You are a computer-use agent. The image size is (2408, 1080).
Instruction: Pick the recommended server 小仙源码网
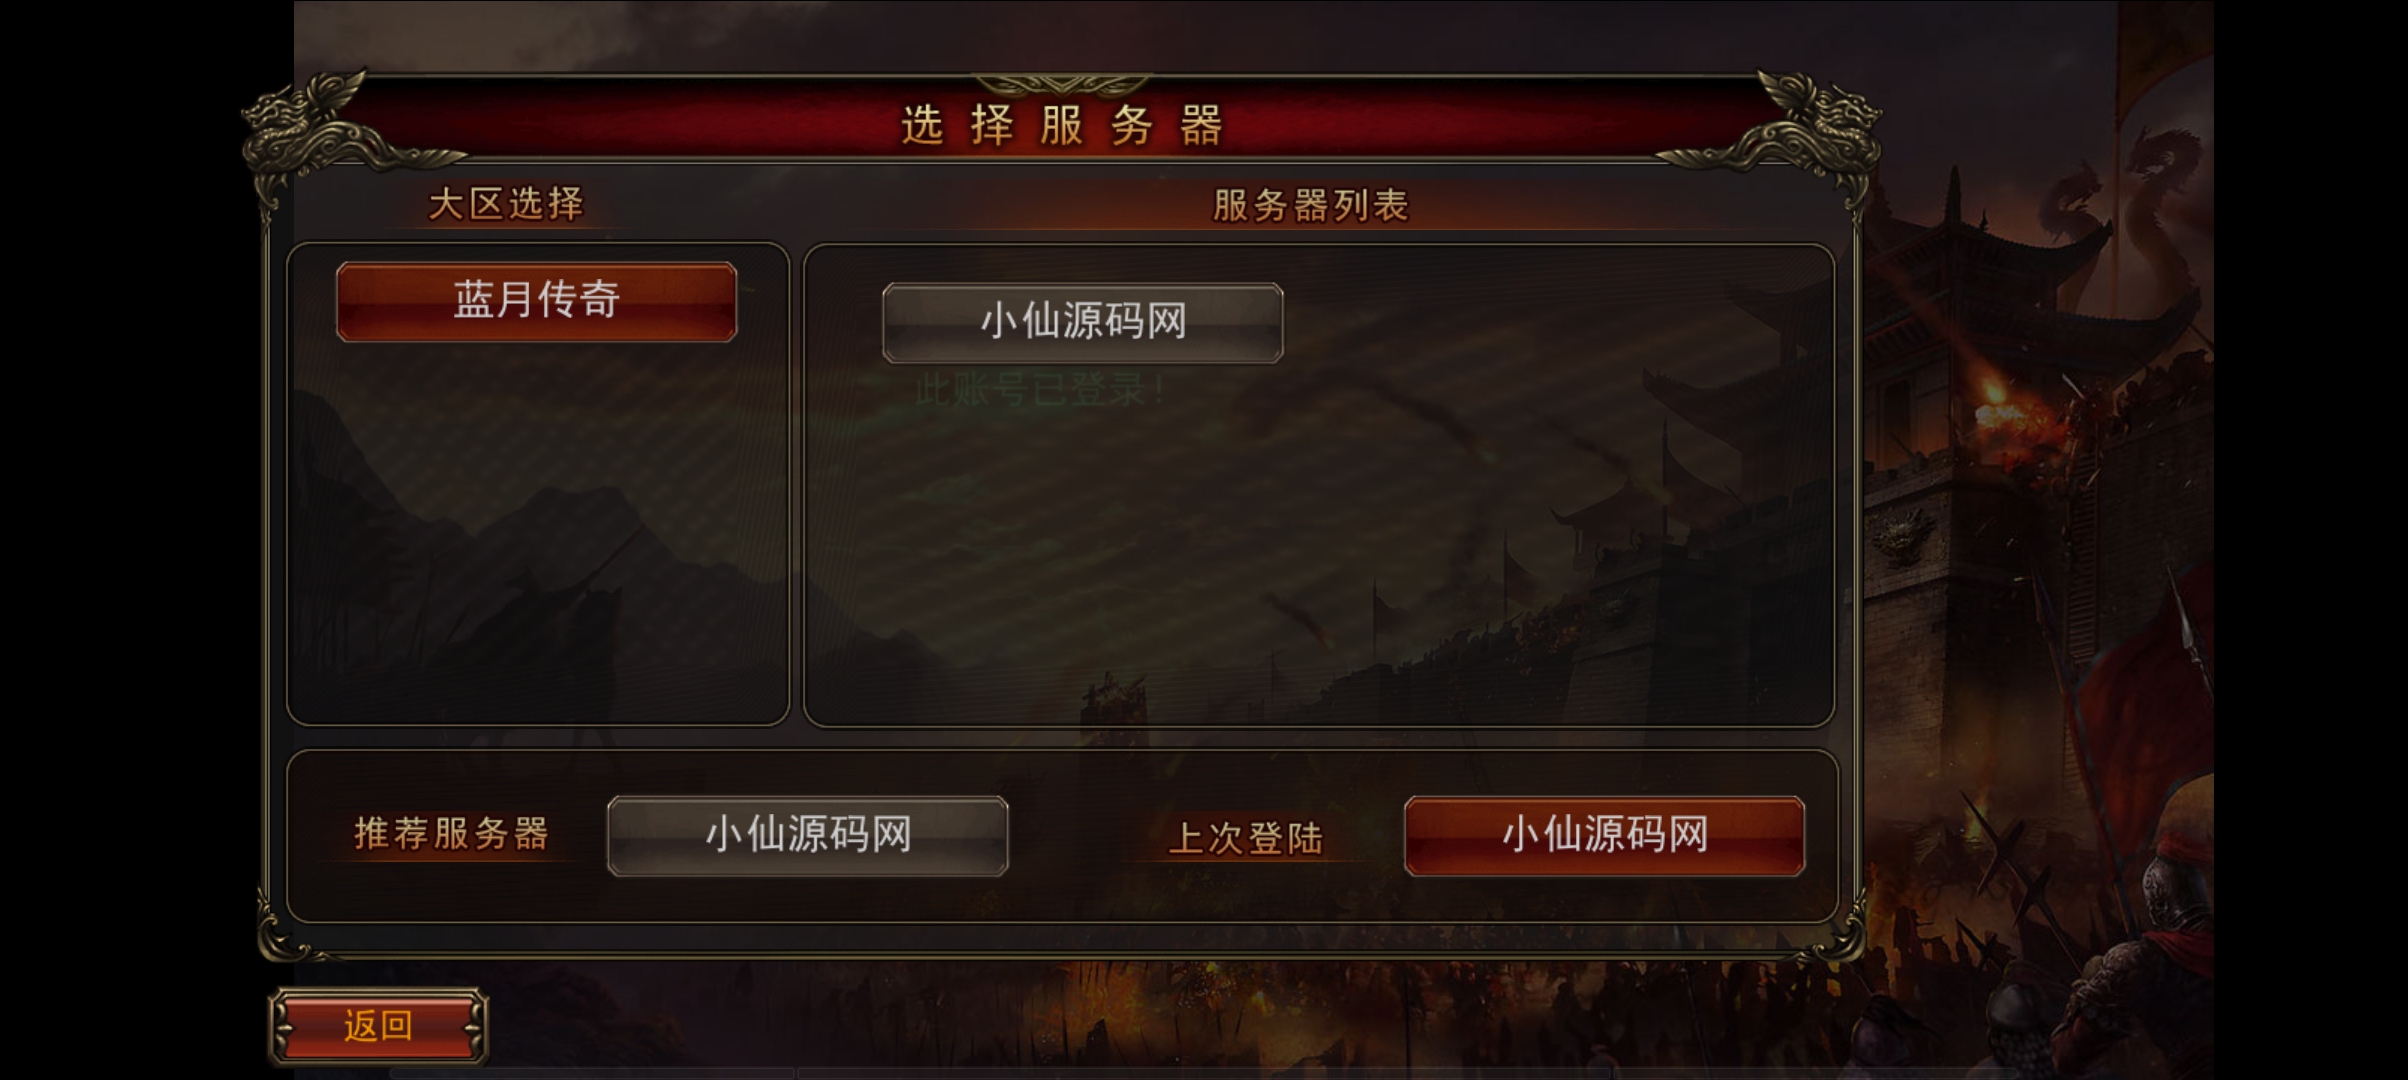[808, 835]
